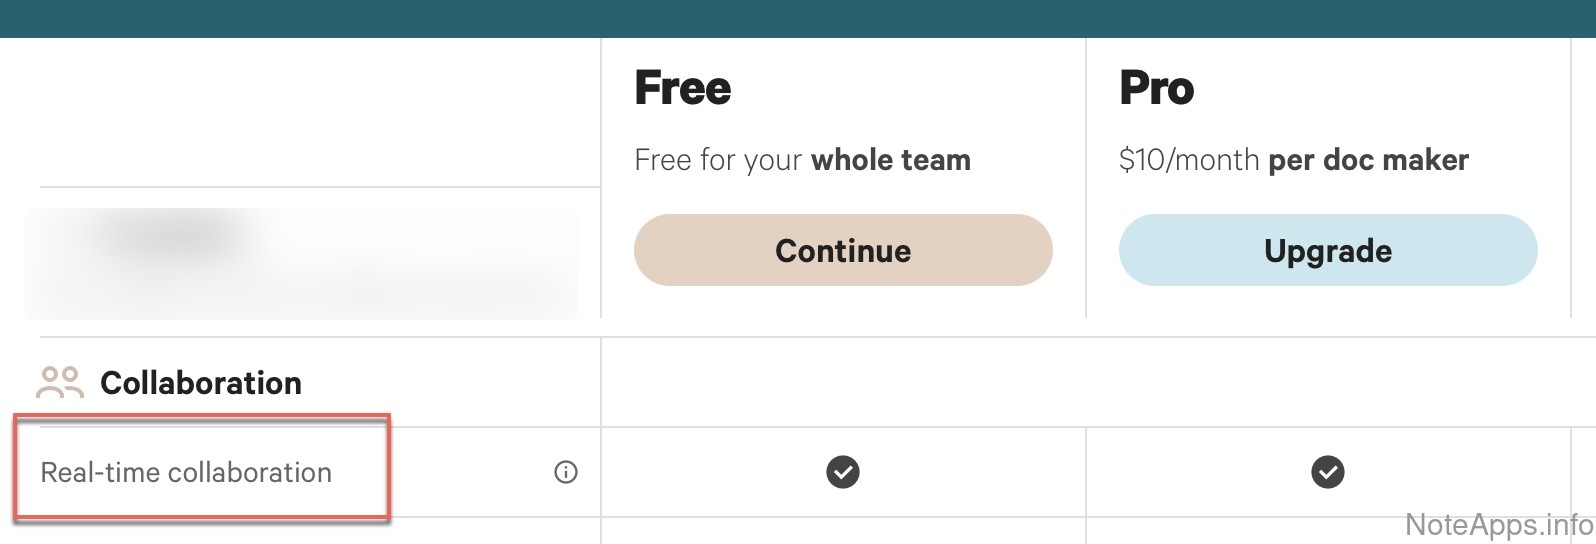Click the Collaboration people icon
Viewport: 1596px width, 544px height.
pos(59,382)
